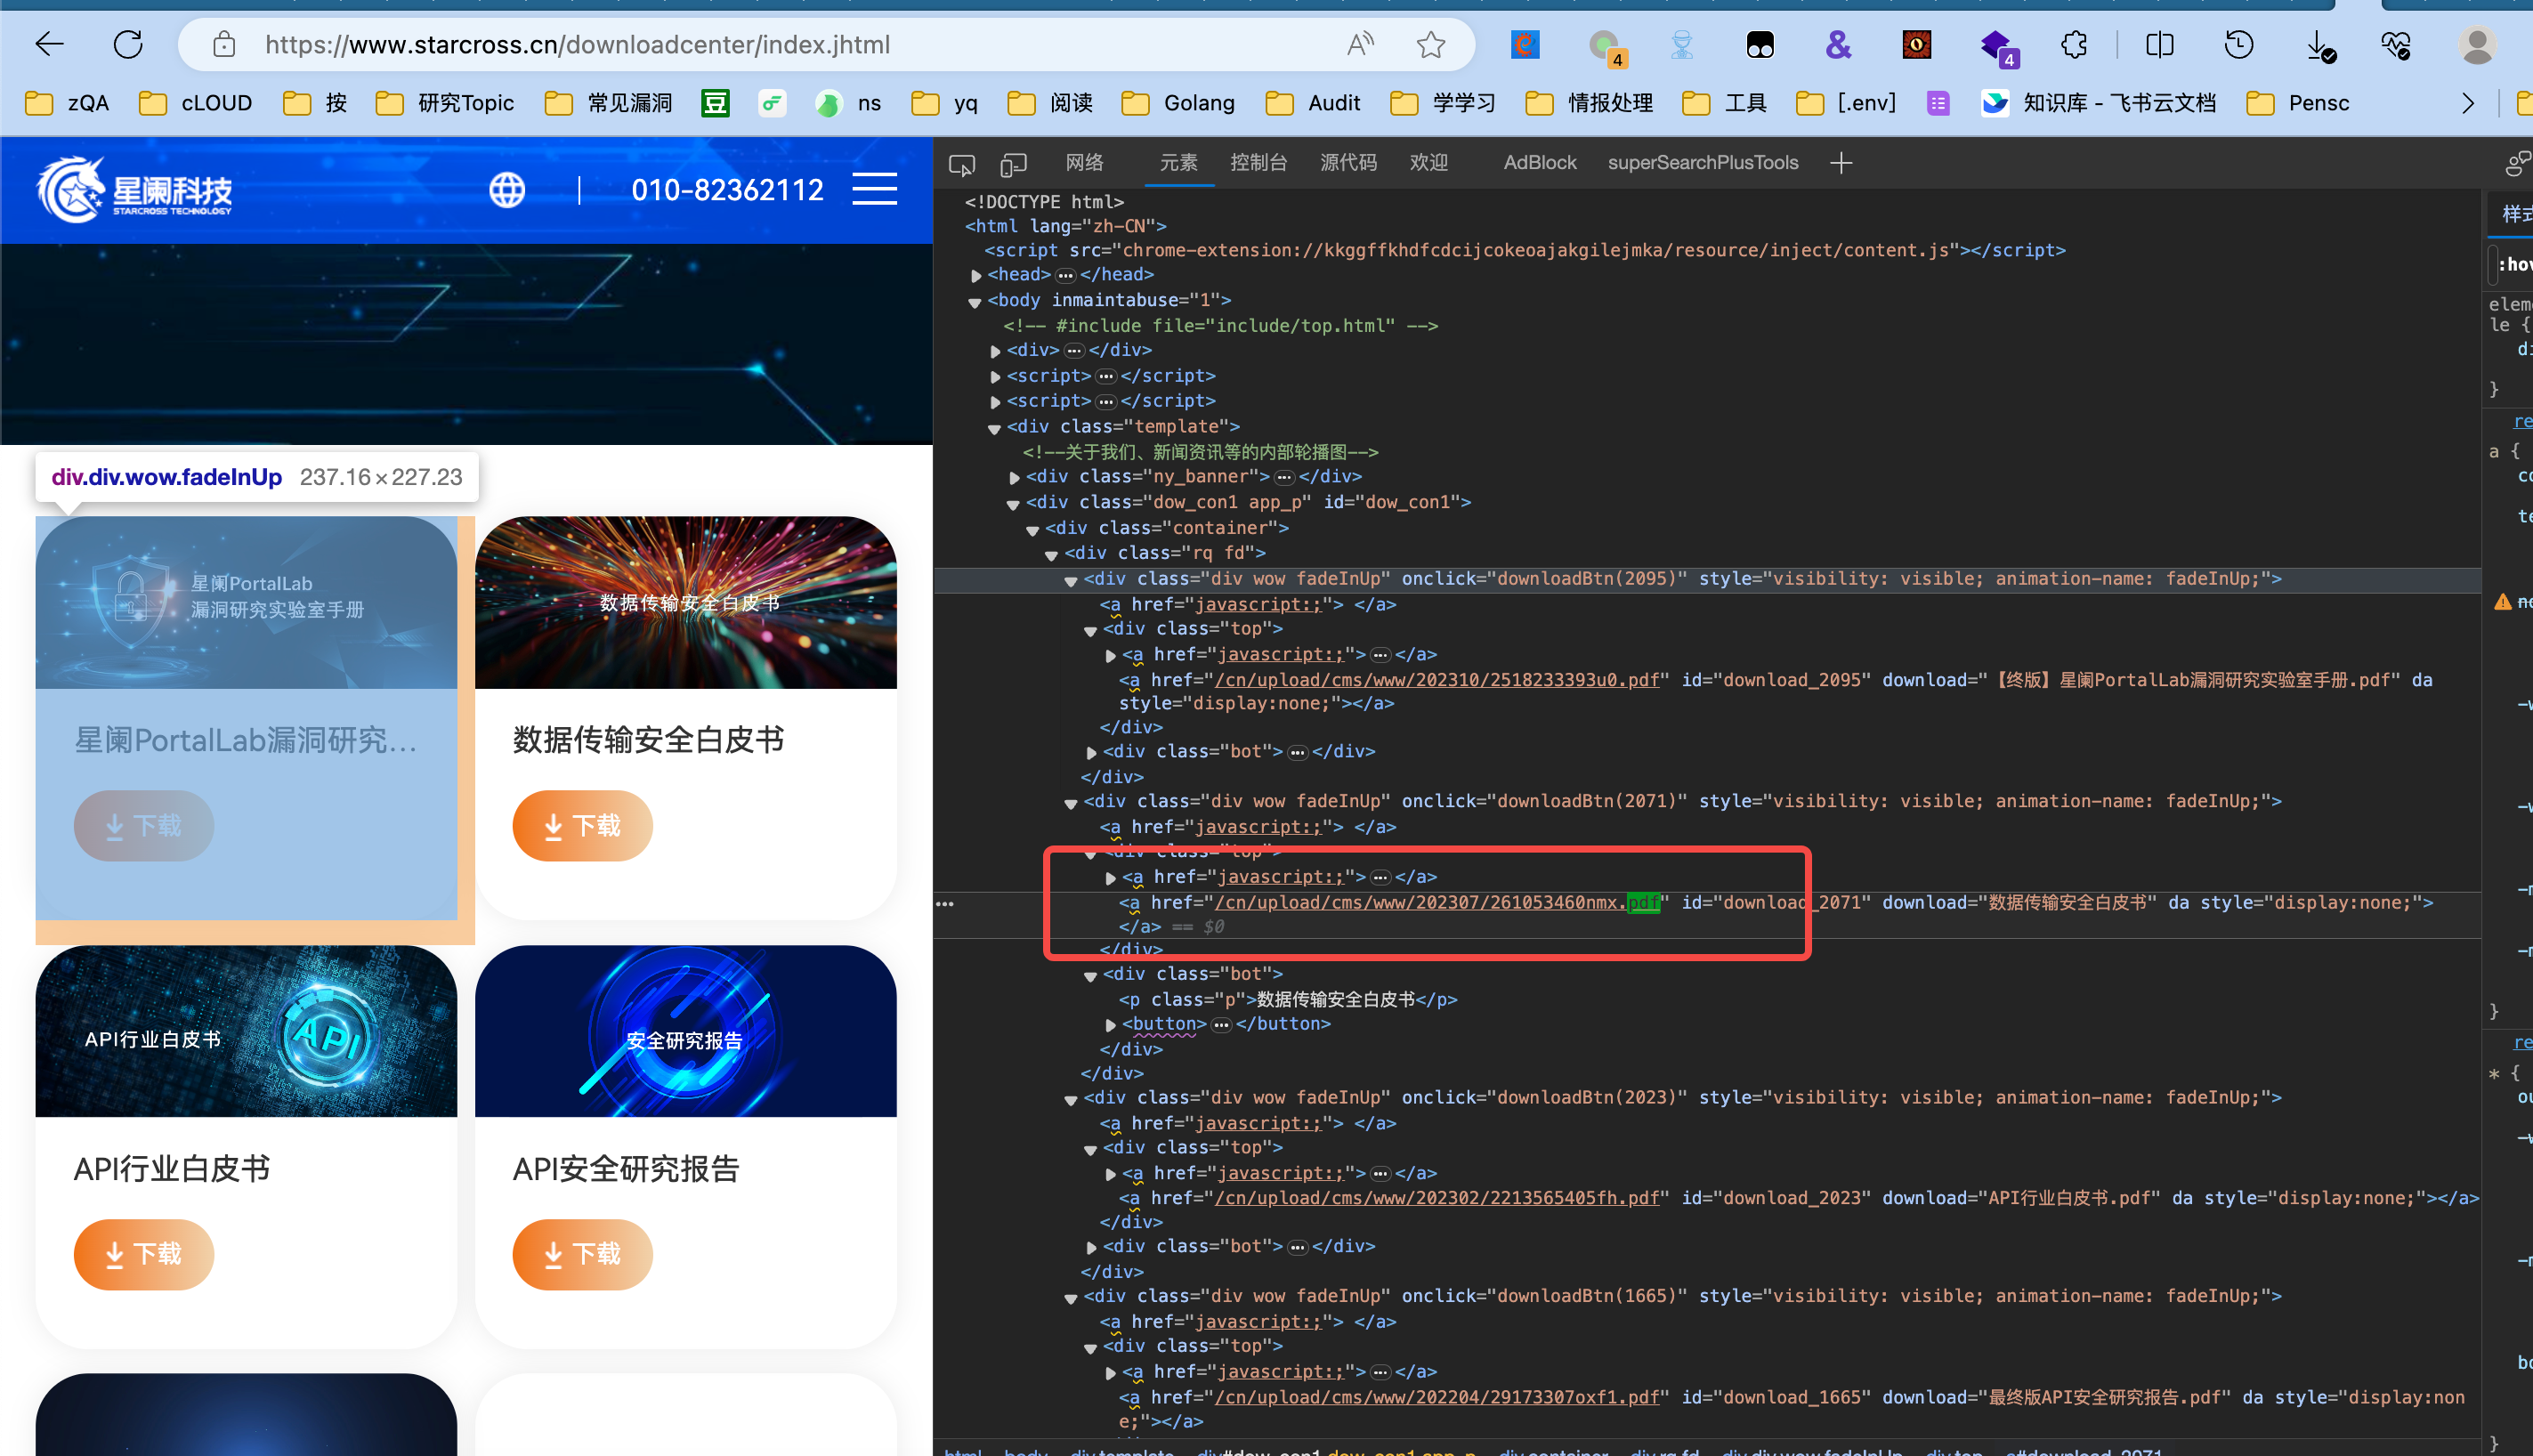Add page to favorites with star icon
This screenshot has width=2533, height=1456.
[x=1431, y=45]
